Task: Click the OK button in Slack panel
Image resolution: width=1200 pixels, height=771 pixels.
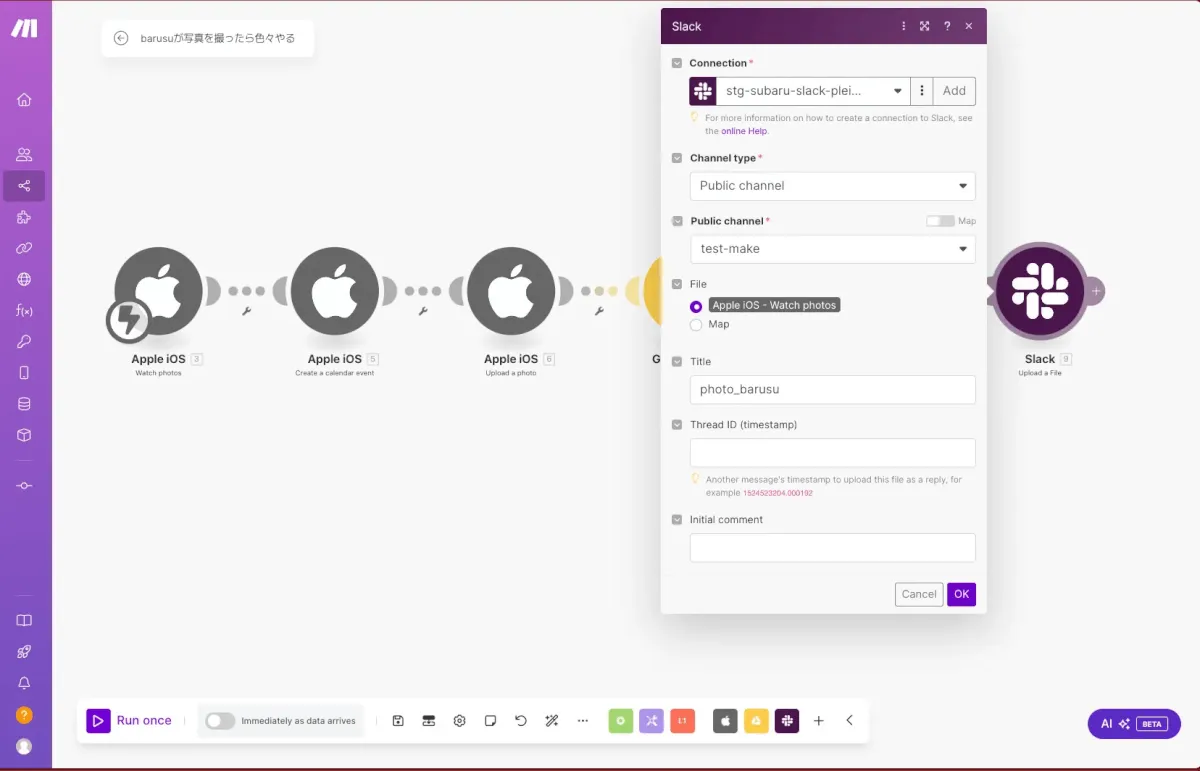Action: pos(961,594)
